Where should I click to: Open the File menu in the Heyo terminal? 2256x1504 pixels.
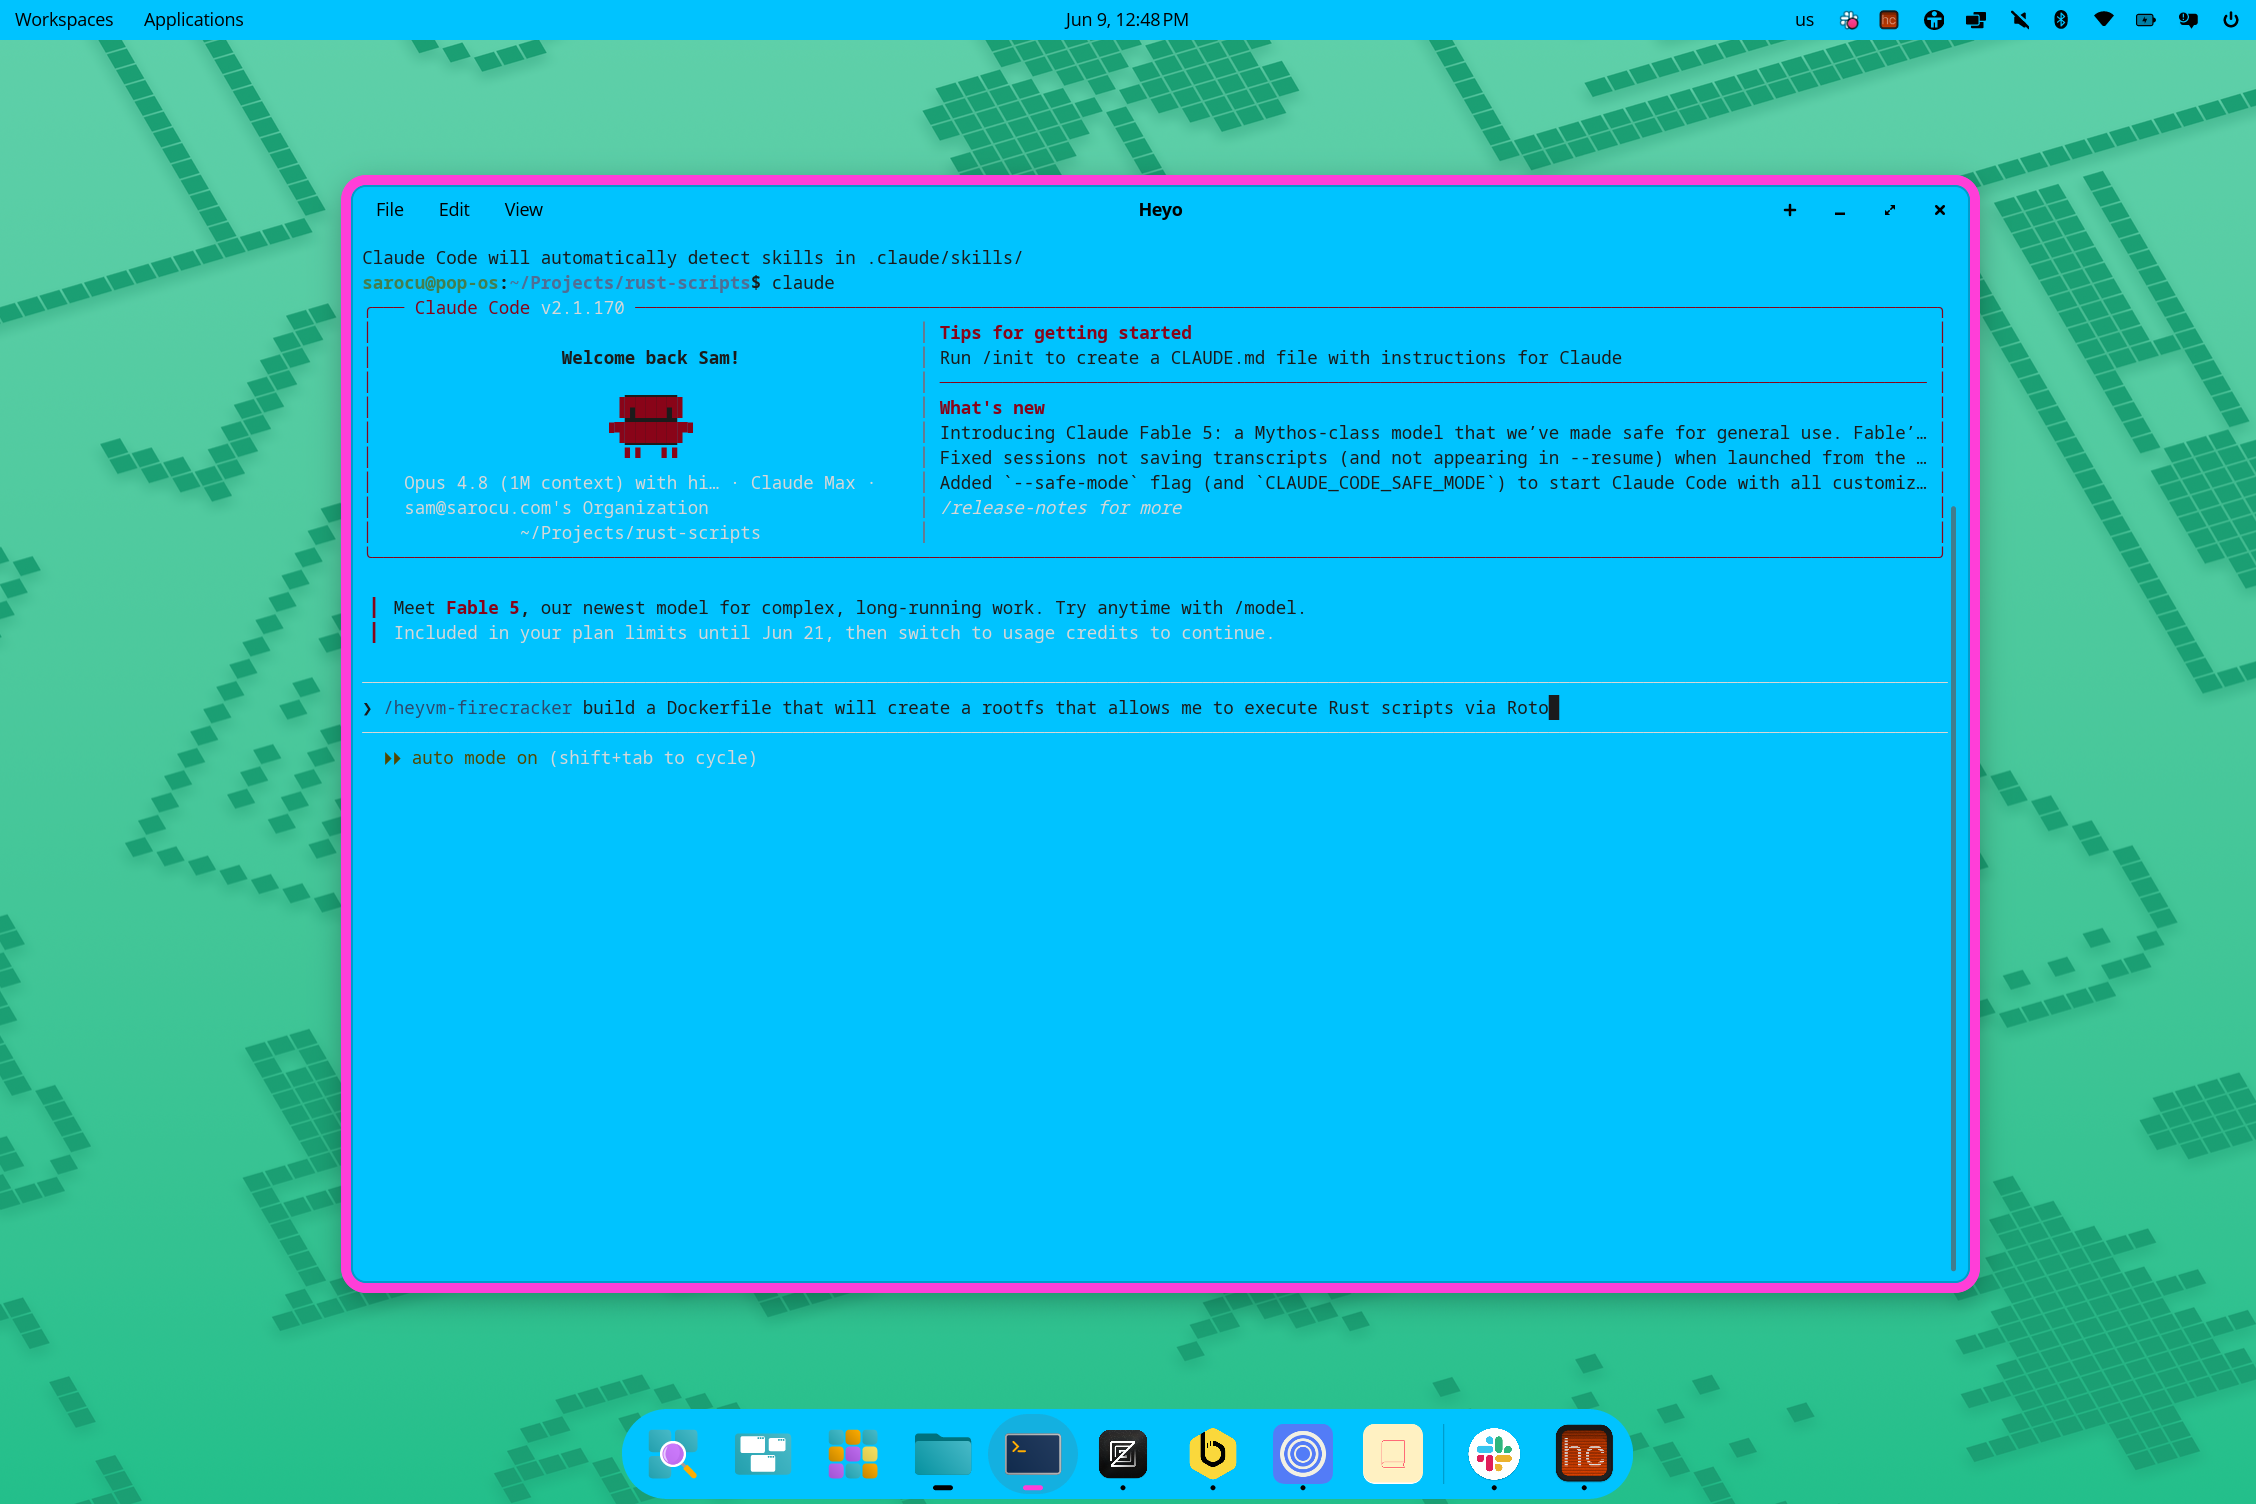point(390,210)
